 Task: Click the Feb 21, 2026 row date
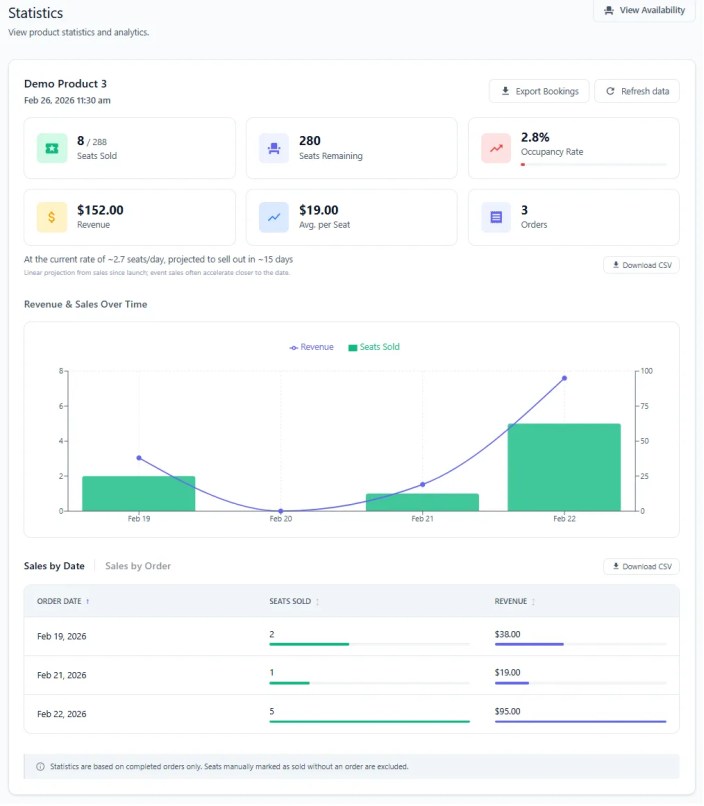tap(62, 675)
